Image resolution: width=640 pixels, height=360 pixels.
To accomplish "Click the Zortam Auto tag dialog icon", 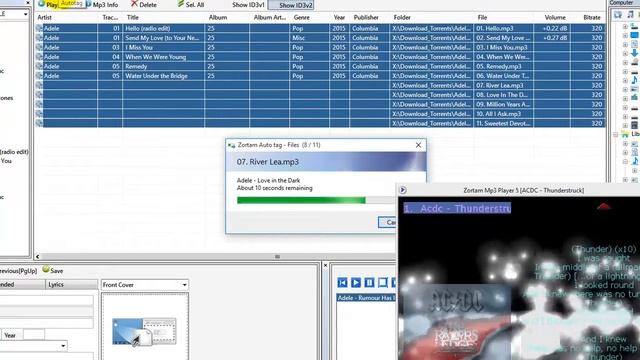I will tap(232, 145).
